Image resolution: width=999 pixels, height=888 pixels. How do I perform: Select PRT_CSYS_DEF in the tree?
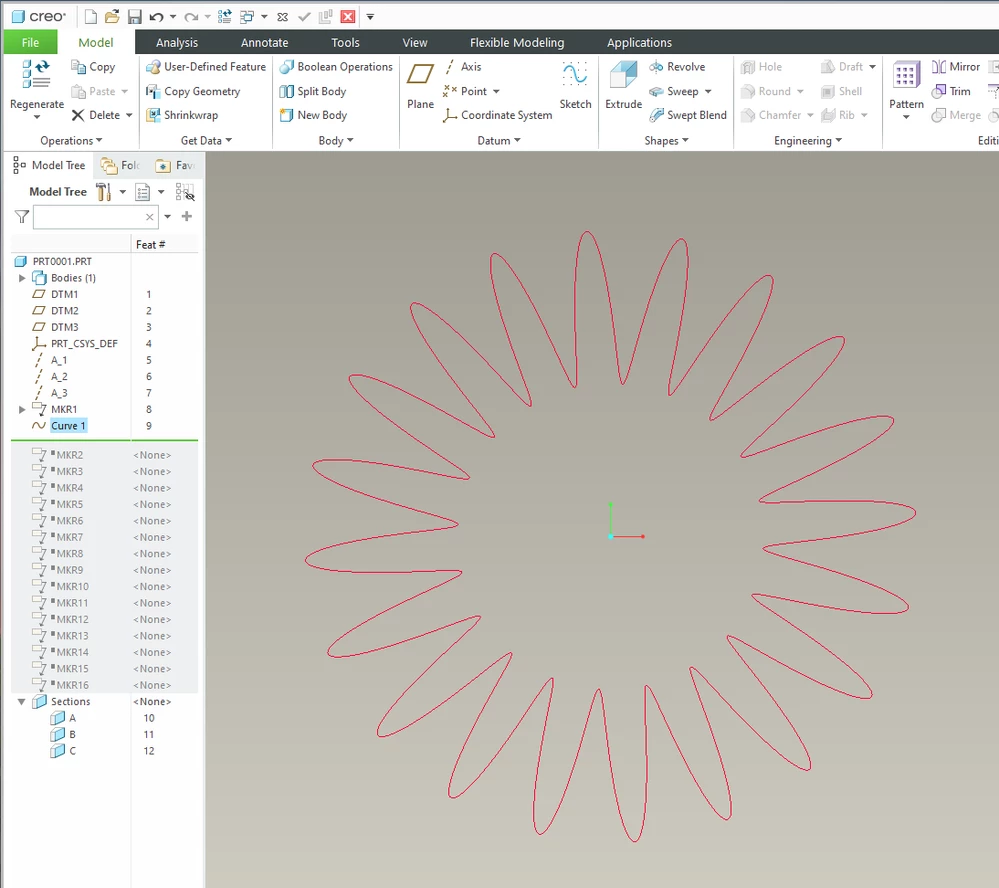tap(84, 343)
